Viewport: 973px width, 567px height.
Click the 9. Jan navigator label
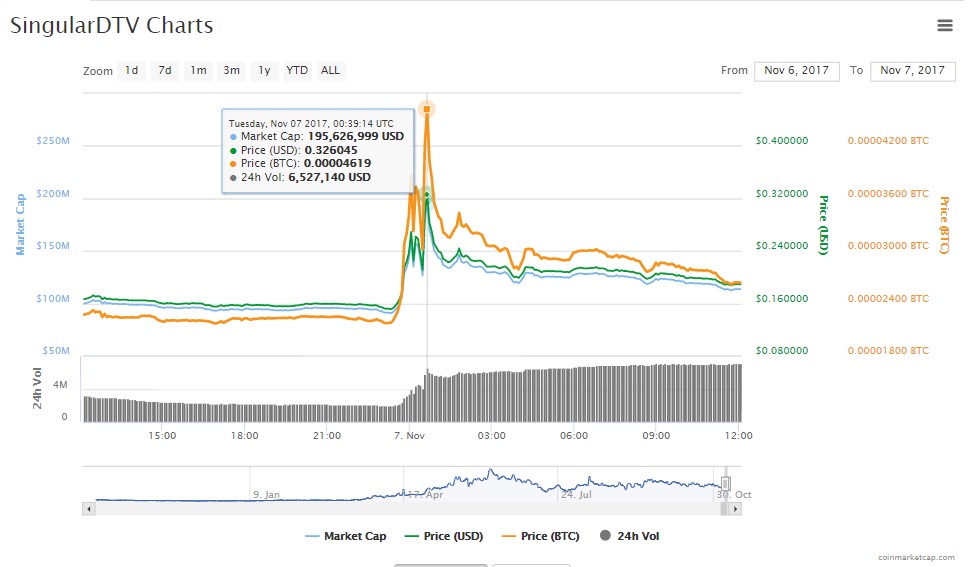tap(267, 495)
